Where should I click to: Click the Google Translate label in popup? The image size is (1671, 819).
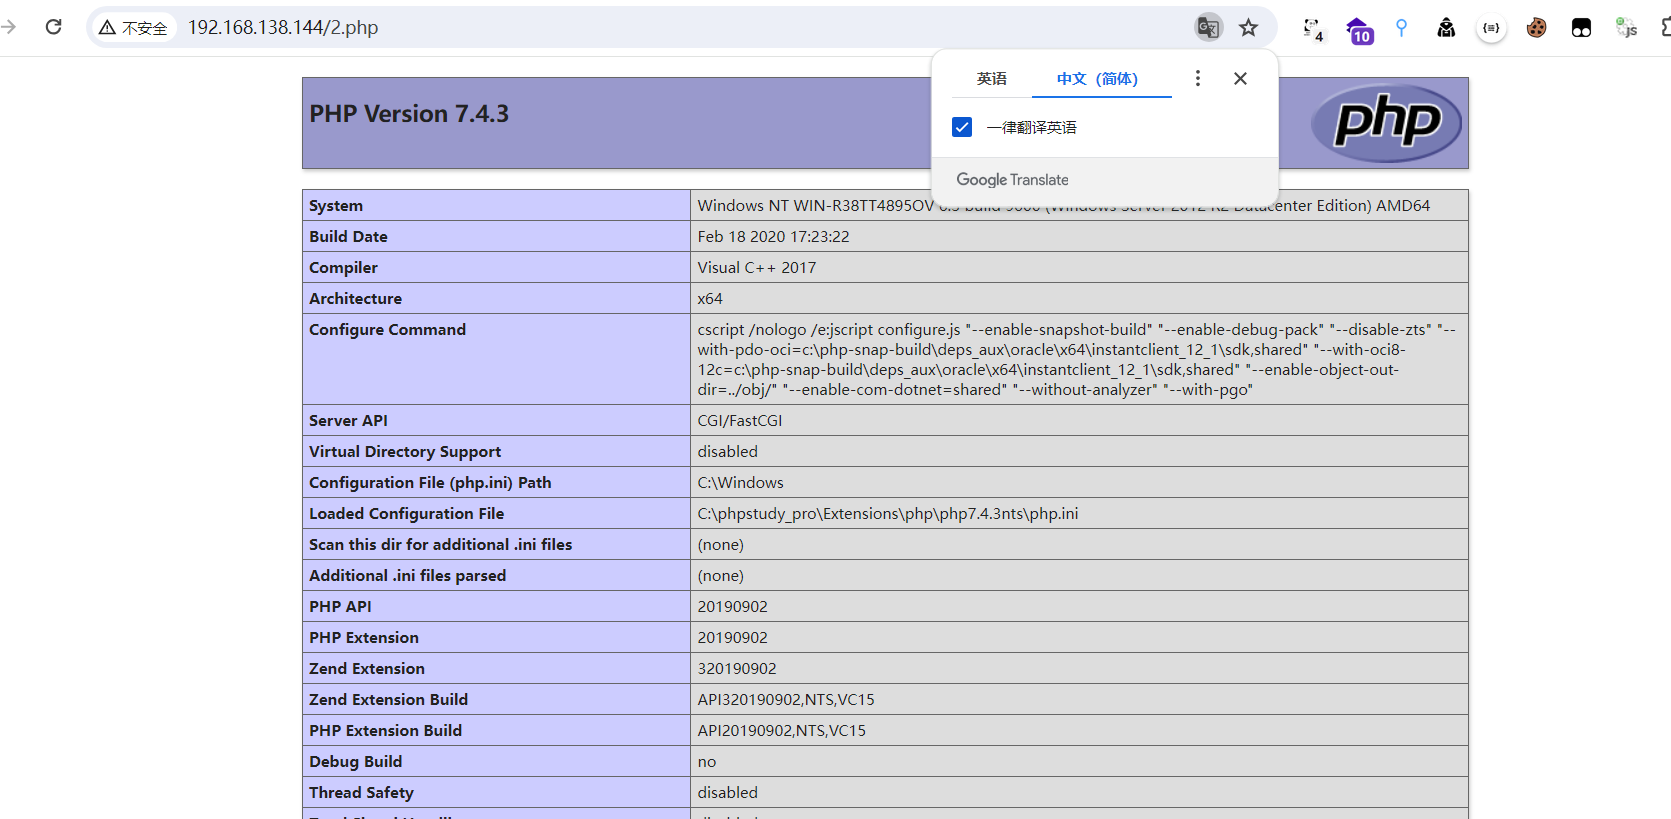click(x=1012, y=180)
